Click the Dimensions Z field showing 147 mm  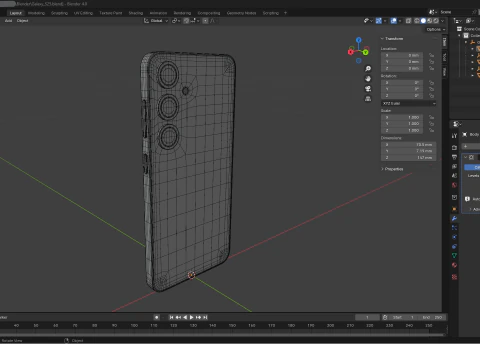409,157
